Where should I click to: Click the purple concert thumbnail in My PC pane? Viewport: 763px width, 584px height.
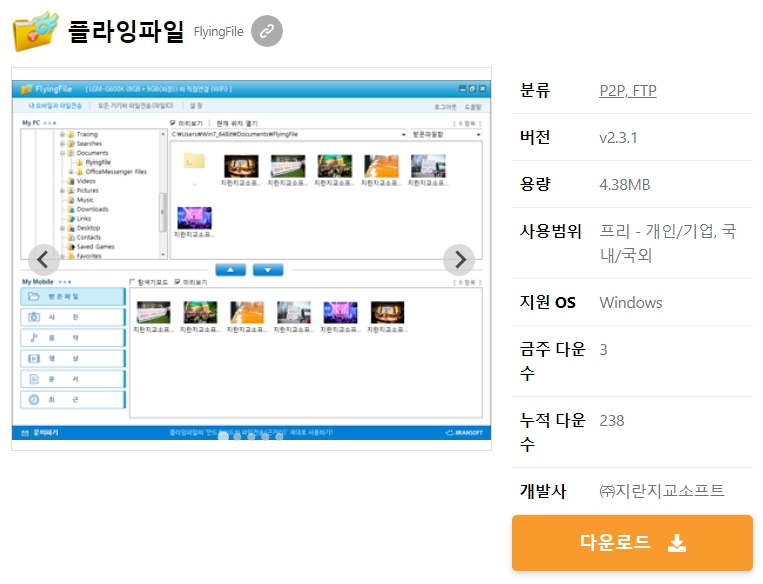[194, 218]
